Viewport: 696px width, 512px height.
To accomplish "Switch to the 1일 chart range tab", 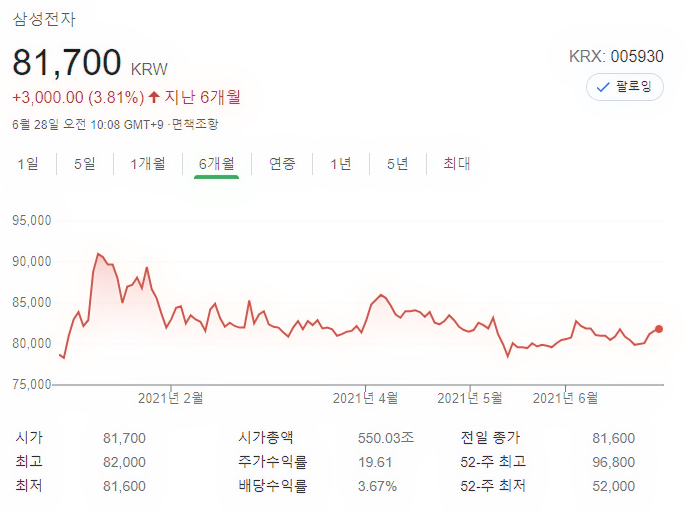I will tap(28, 164).
